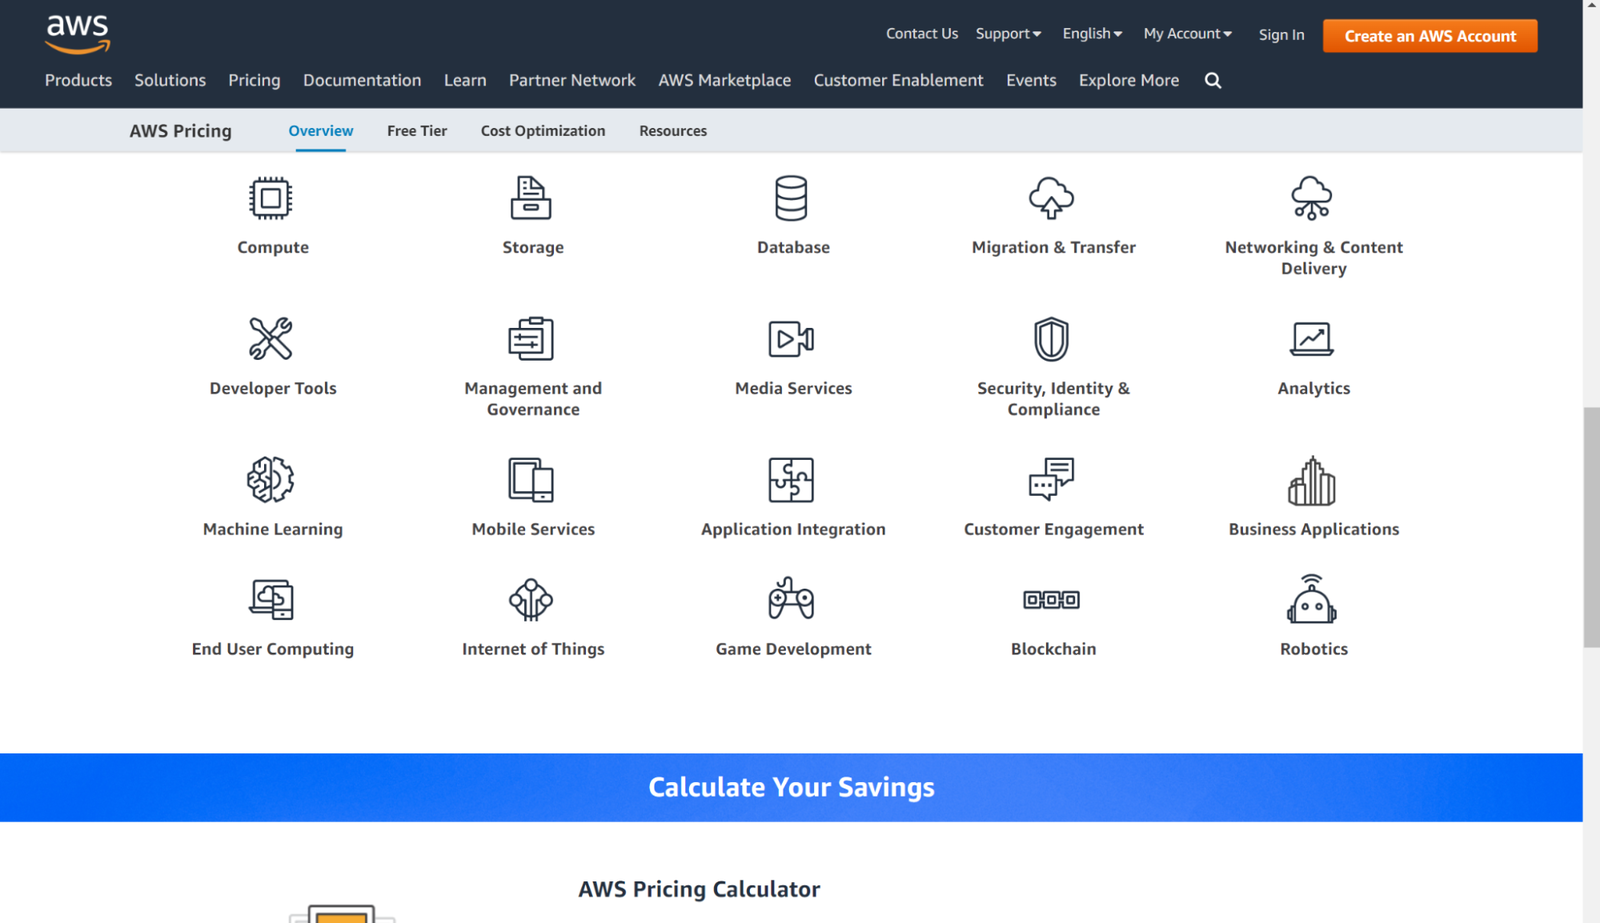Open the Partner Network menu

572,80
